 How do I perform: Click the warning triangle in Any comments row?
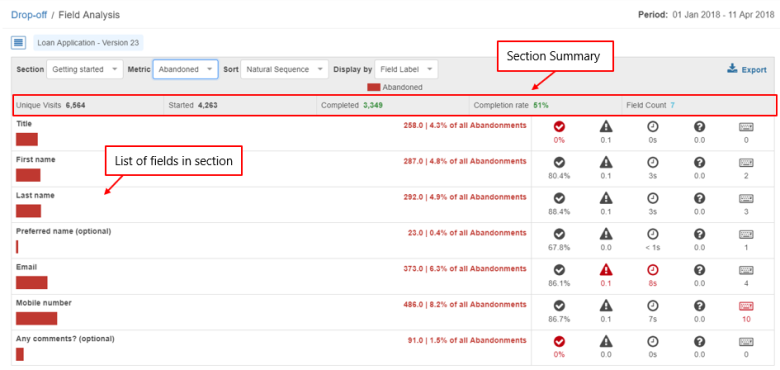click(x=605, y=341)
